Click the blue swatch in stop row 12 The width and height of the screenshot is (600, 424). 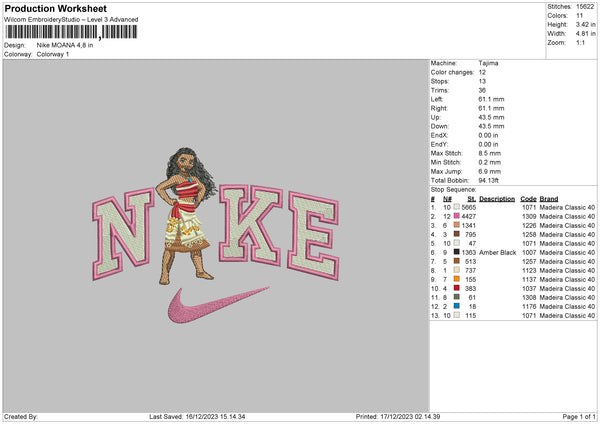tap(457, 306)
